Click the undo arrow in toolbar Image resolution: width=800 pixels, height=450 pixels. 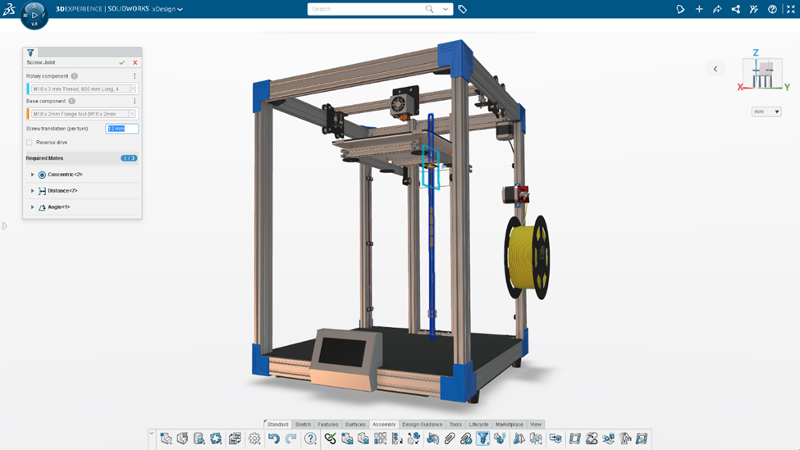(273, 438)
